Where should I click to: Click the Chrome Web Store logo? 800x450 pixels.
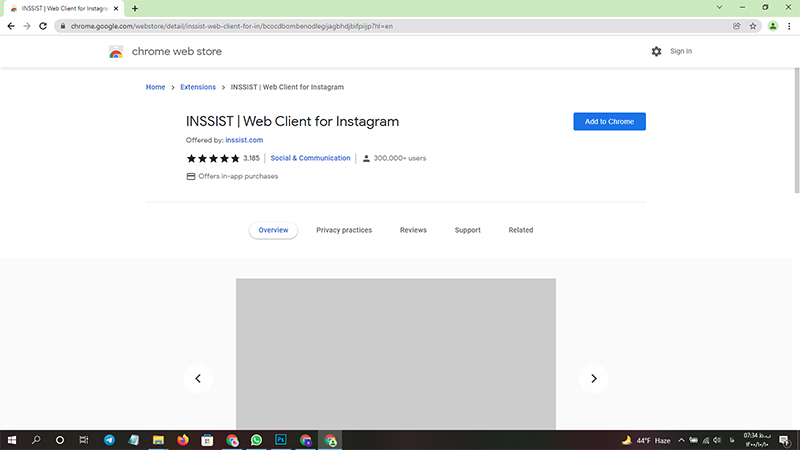[x=117, y=52]
